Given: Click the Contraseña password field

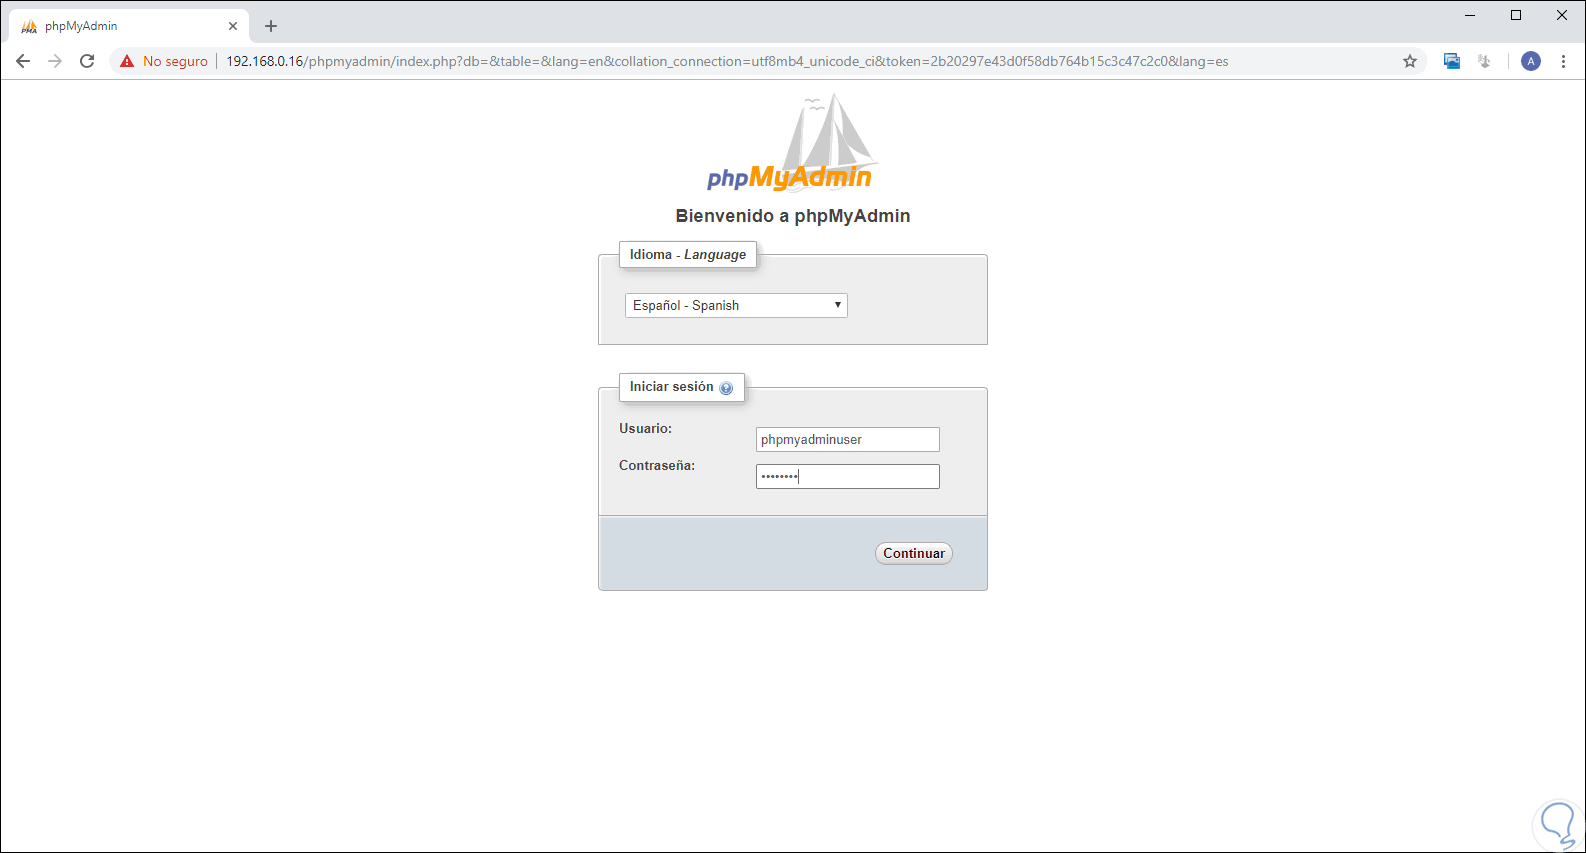Looking at the screenshot, I should (x=848, y=476).
